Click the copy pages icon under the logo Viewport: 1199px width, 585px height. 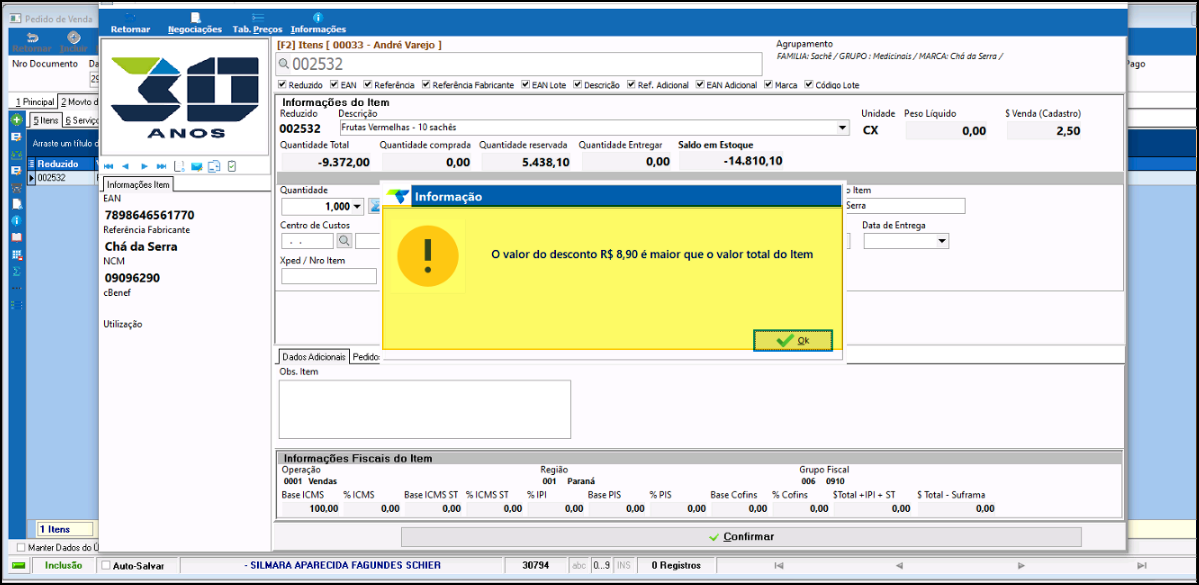pyautogui.click(x=214, y=166)
